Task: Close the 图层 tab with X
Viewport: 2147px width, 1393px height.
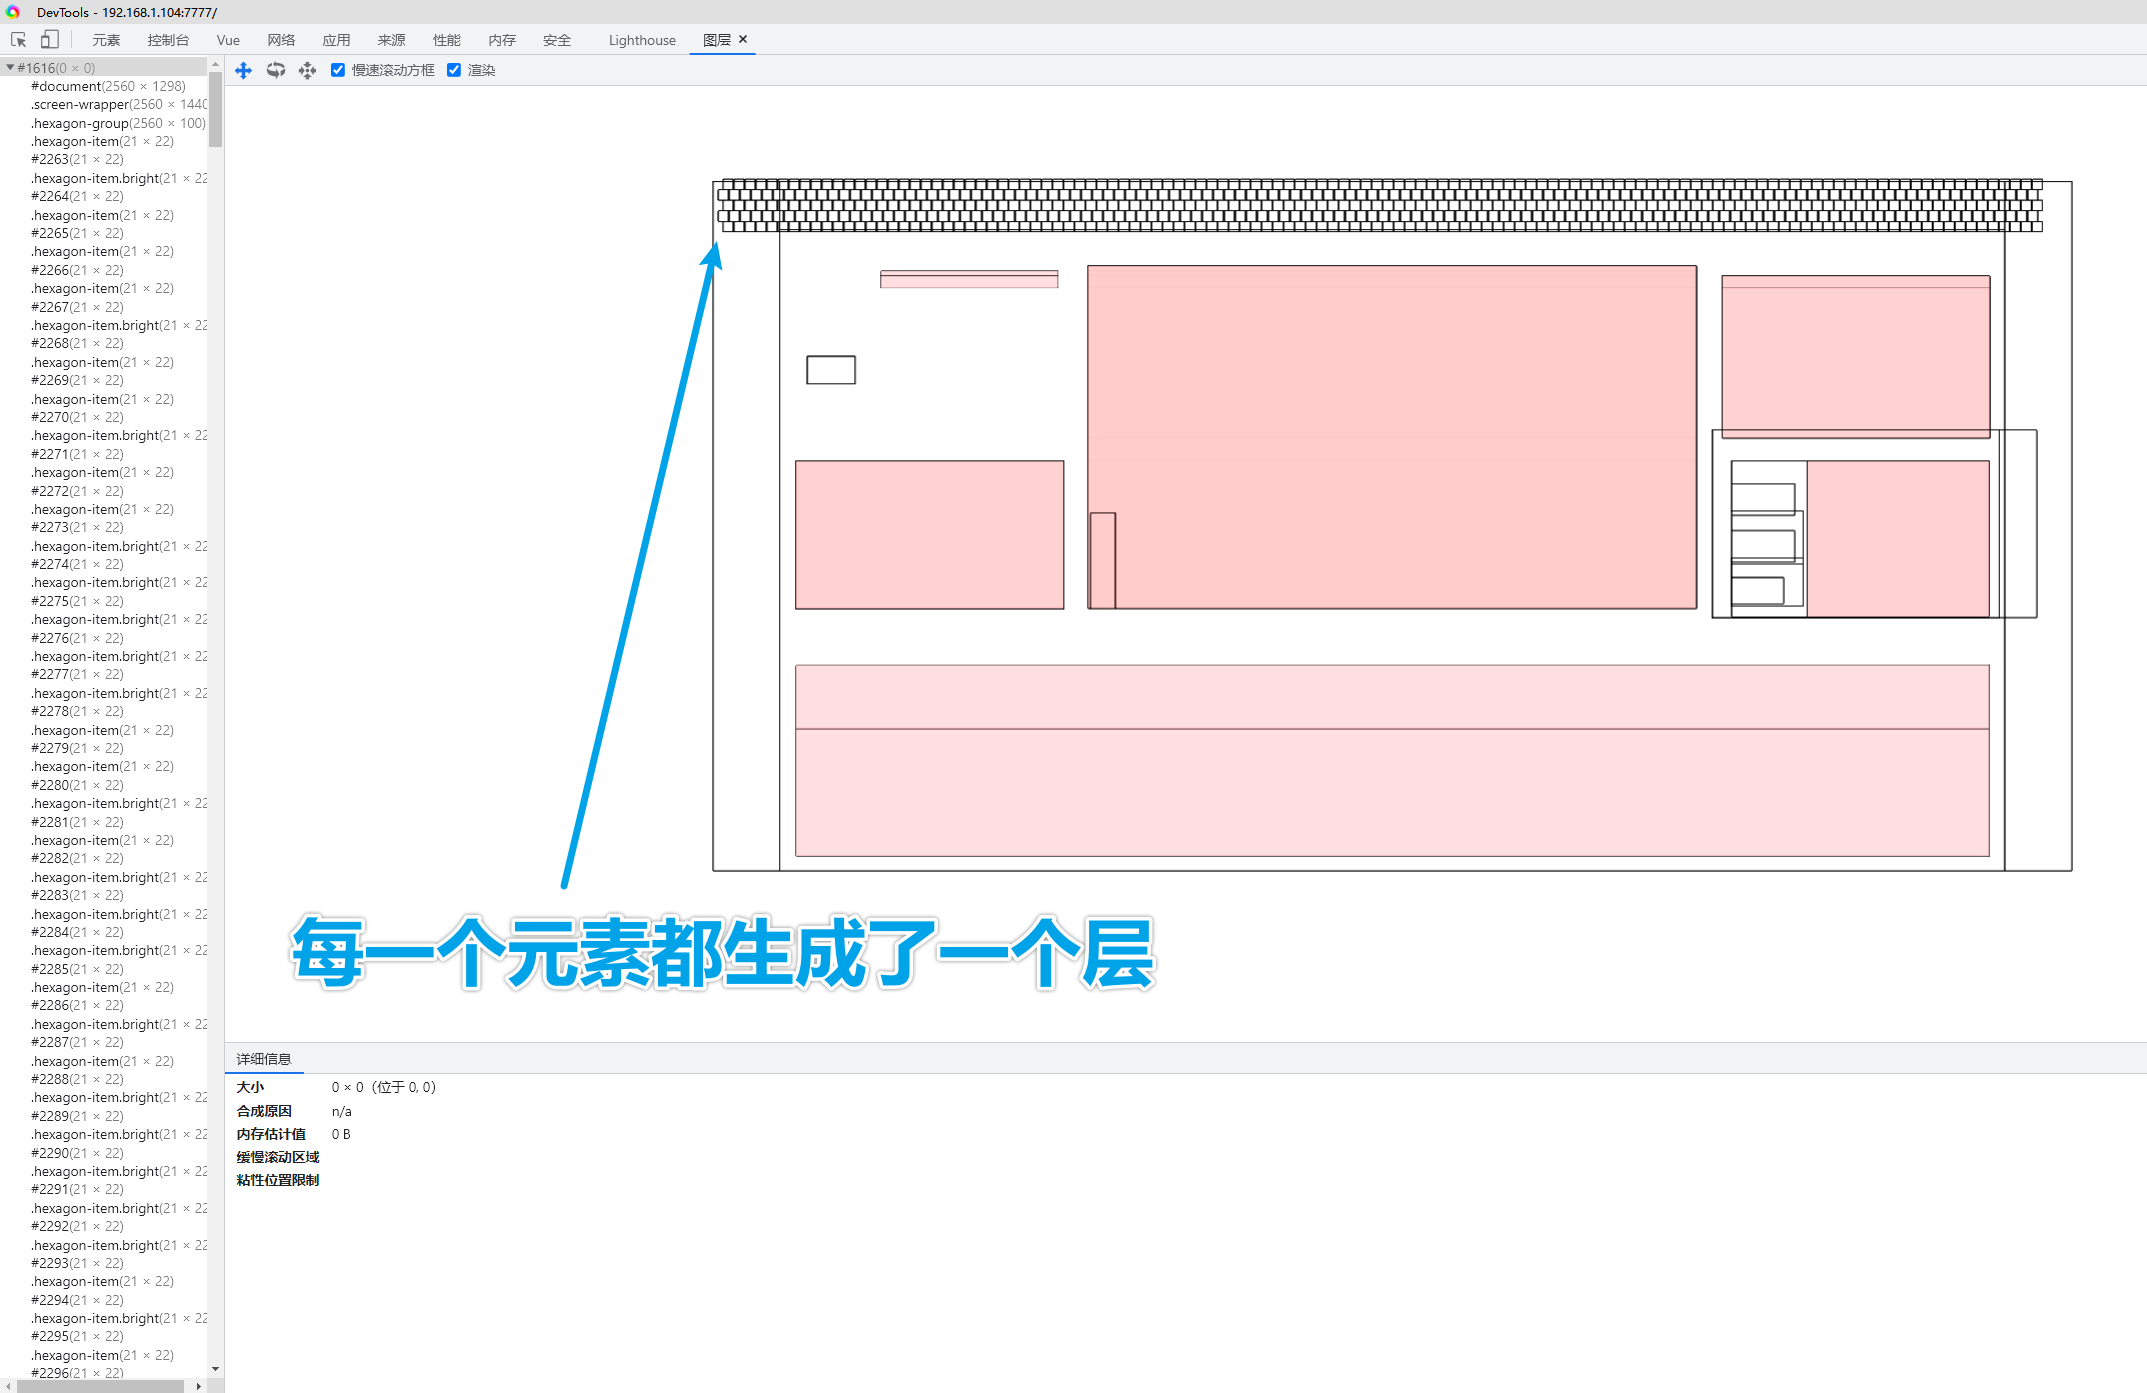Action: click(x=743, y=40)
